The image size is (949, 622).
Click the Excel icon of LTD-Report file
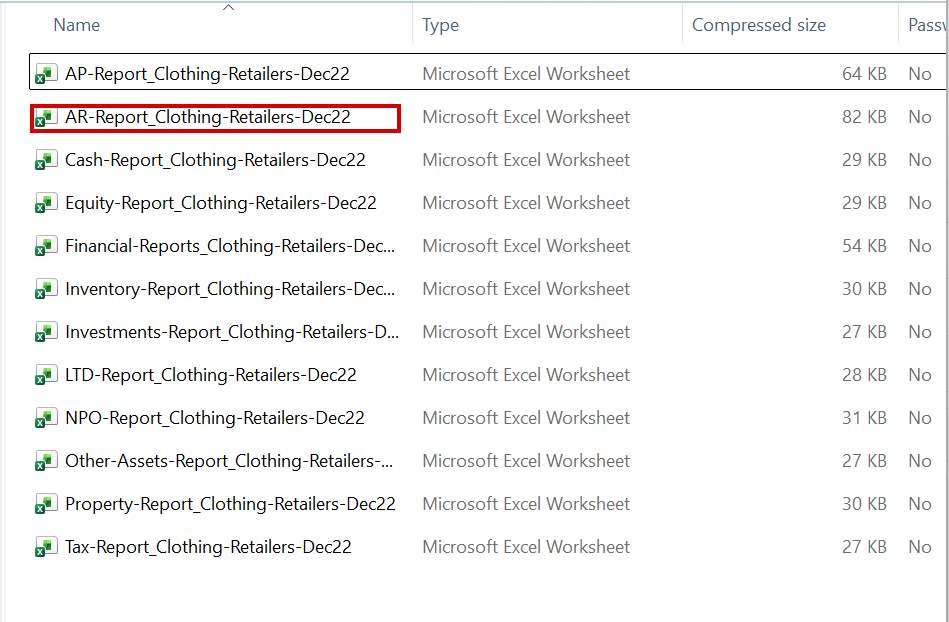(x=47, y=375)
